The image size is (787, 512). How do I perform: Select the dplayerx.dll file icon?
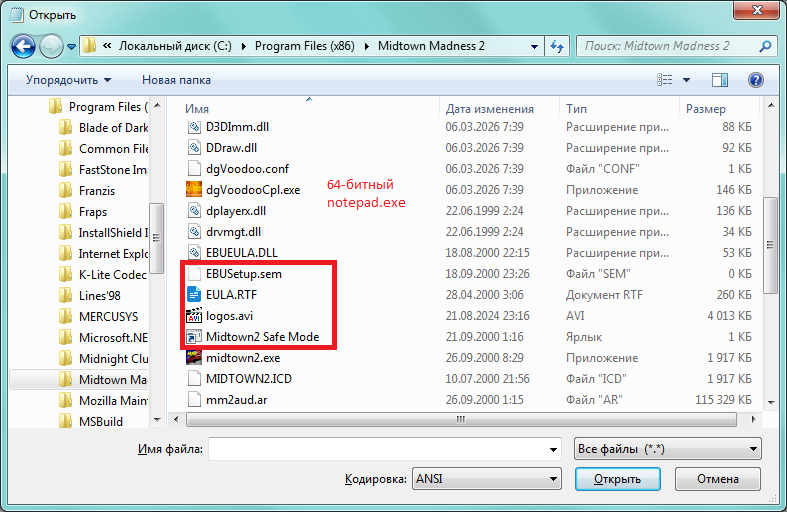pos(194,211)
